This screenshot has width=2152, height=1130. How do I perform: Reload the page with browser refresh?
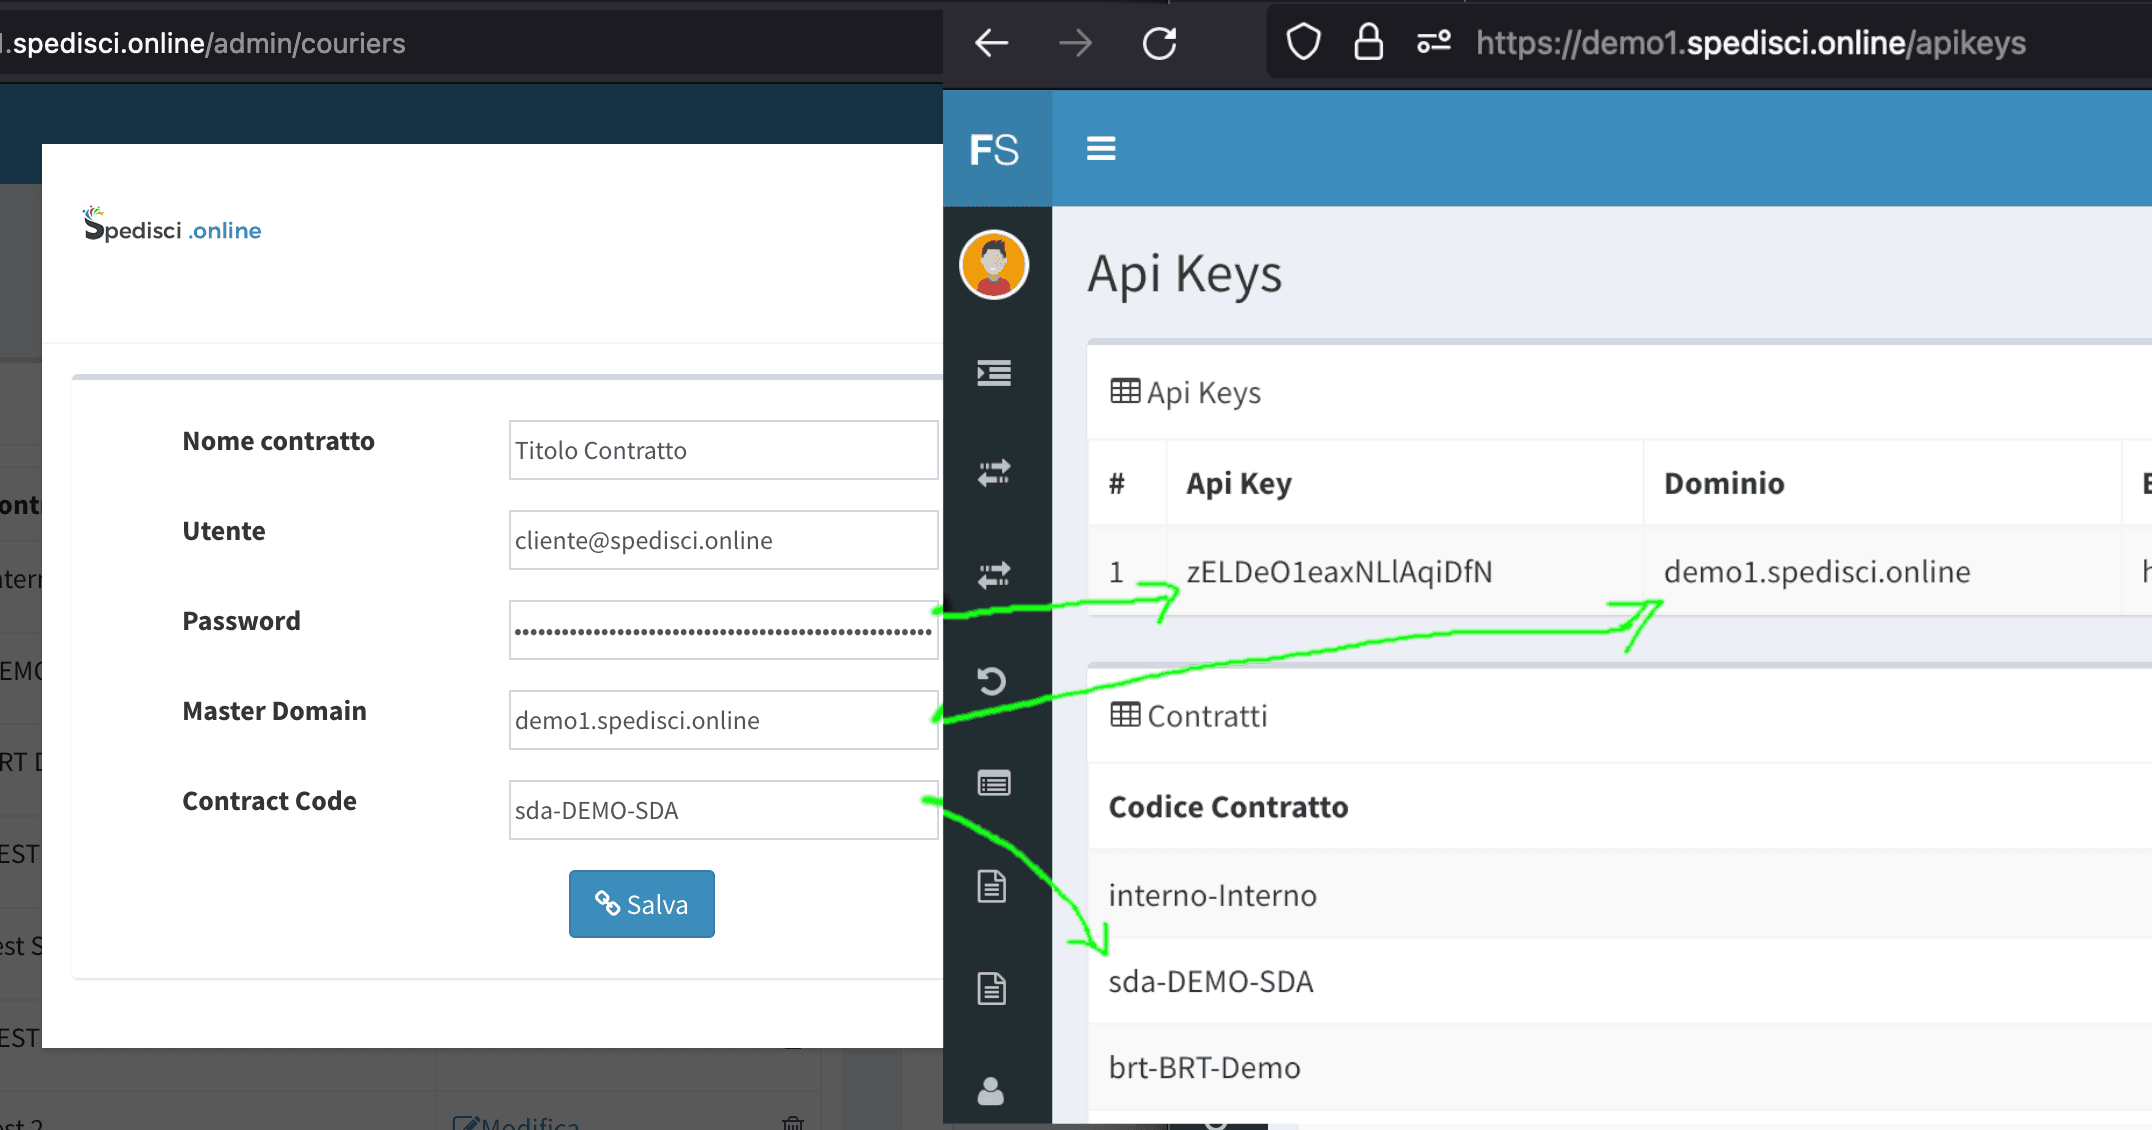point(1160,43)
